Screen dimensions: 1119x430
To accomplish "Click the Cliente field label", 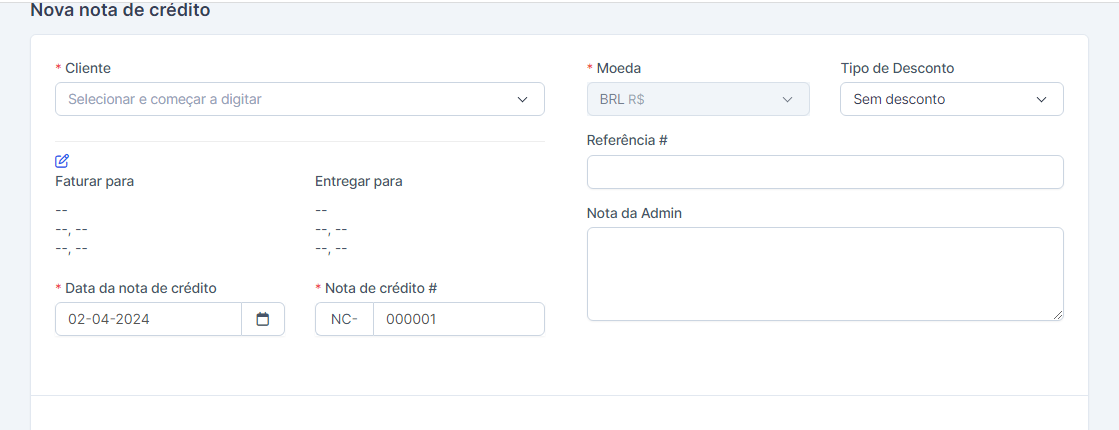I will point(88,68).
